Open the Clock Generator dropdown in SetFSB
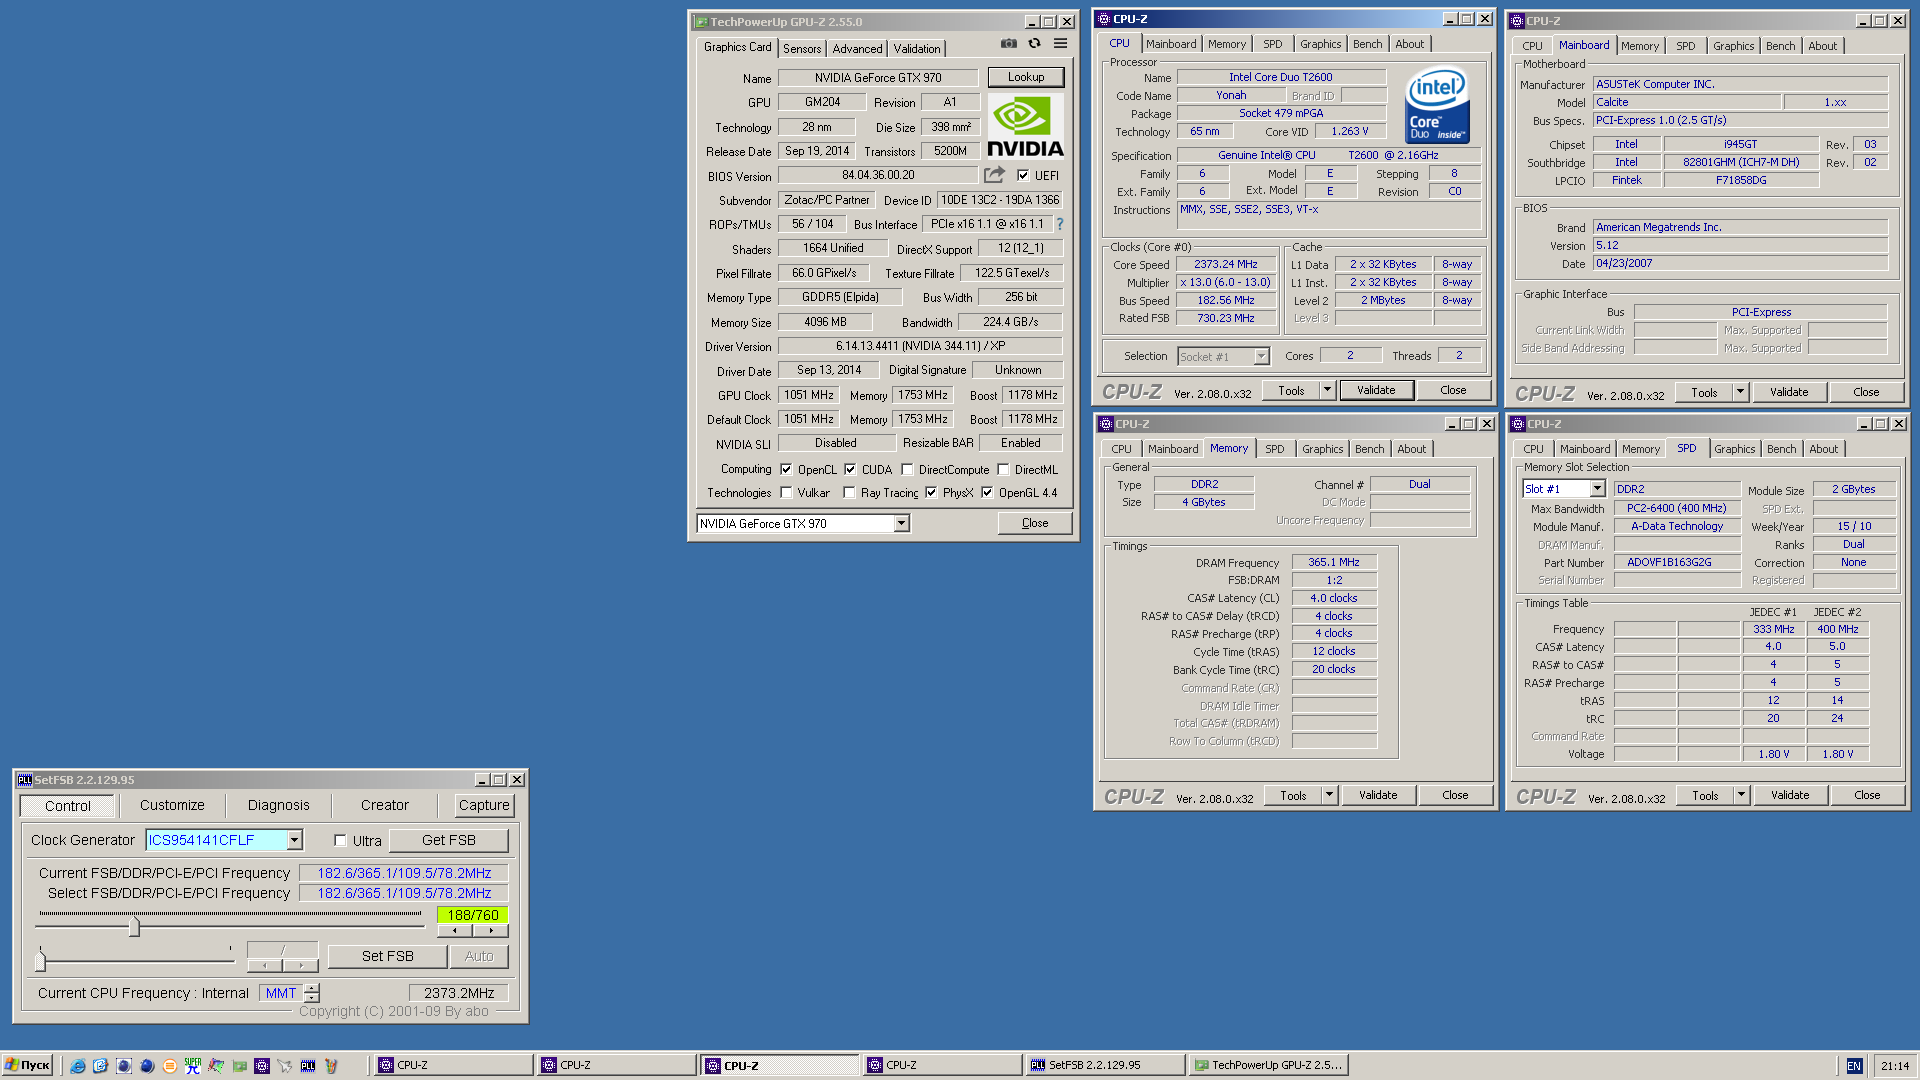The image size is (1920, 1080). (x=294, y=840)
